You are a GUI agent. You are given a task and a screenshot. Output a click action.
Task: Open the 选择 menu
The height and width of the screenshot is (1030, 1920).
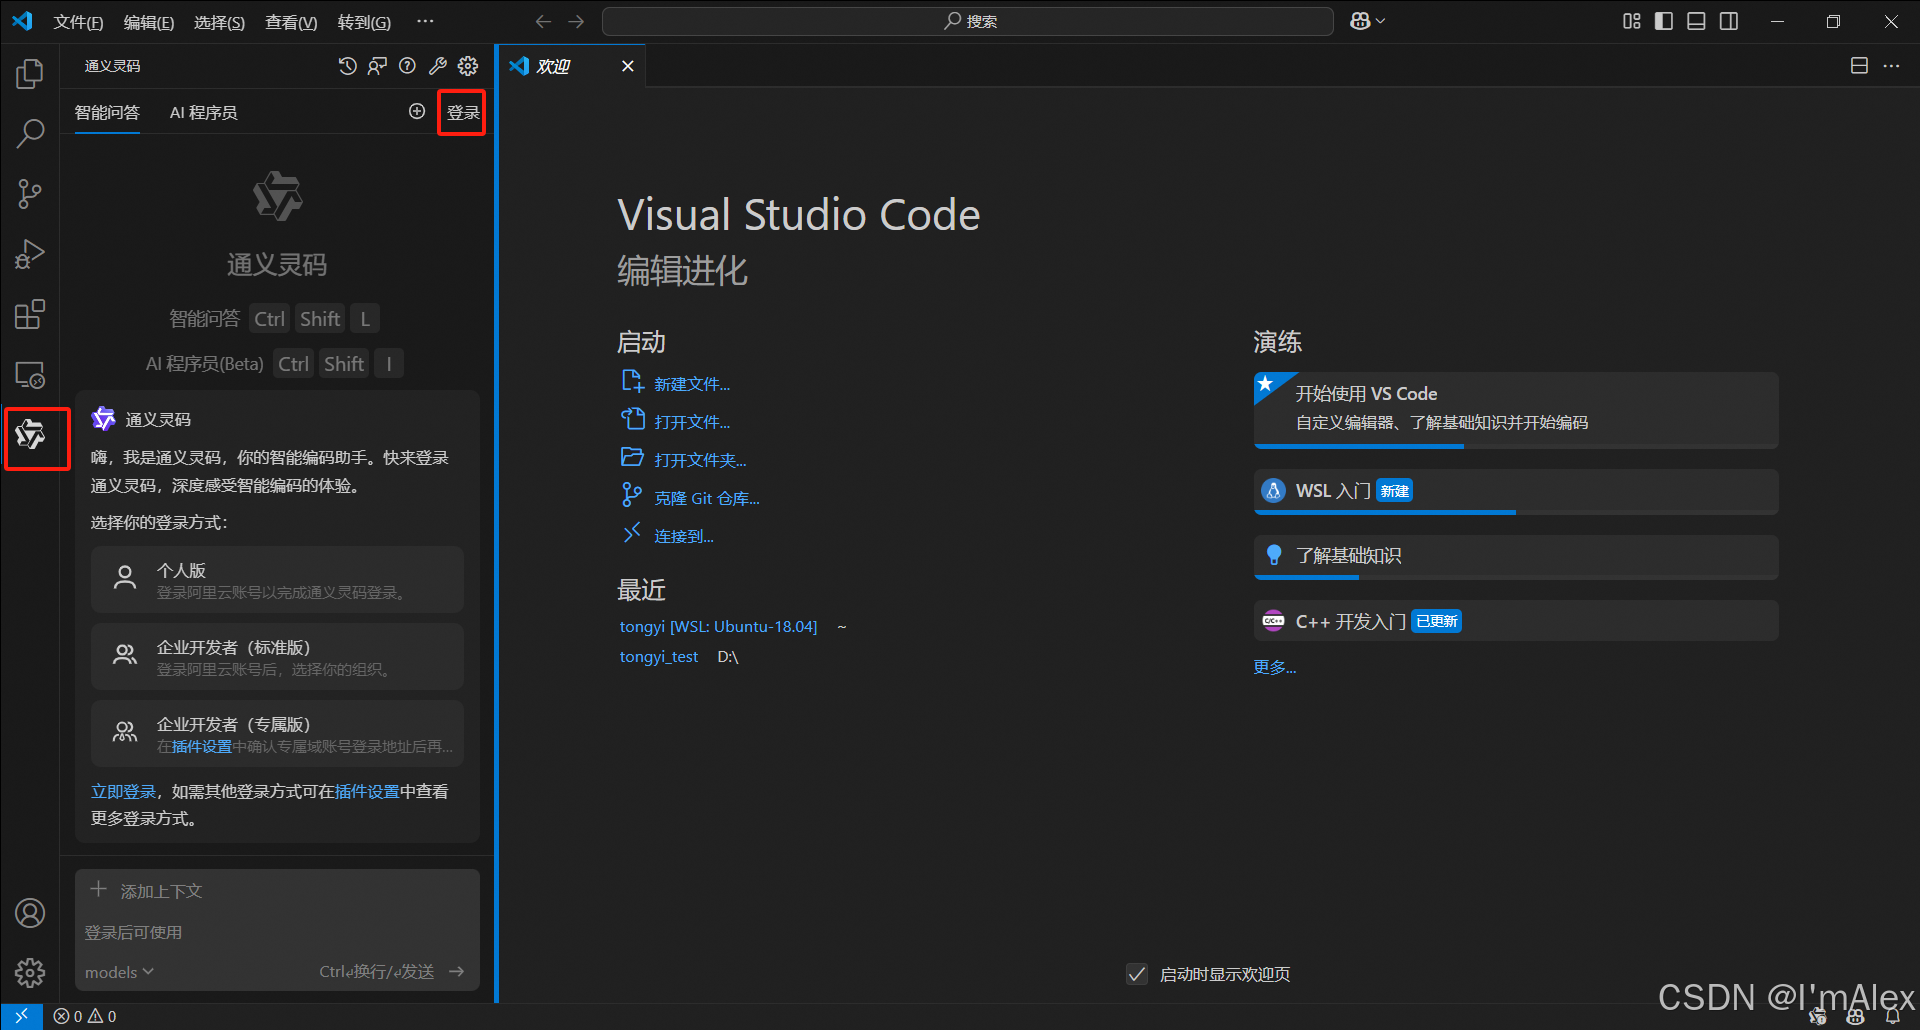point(219,22)
